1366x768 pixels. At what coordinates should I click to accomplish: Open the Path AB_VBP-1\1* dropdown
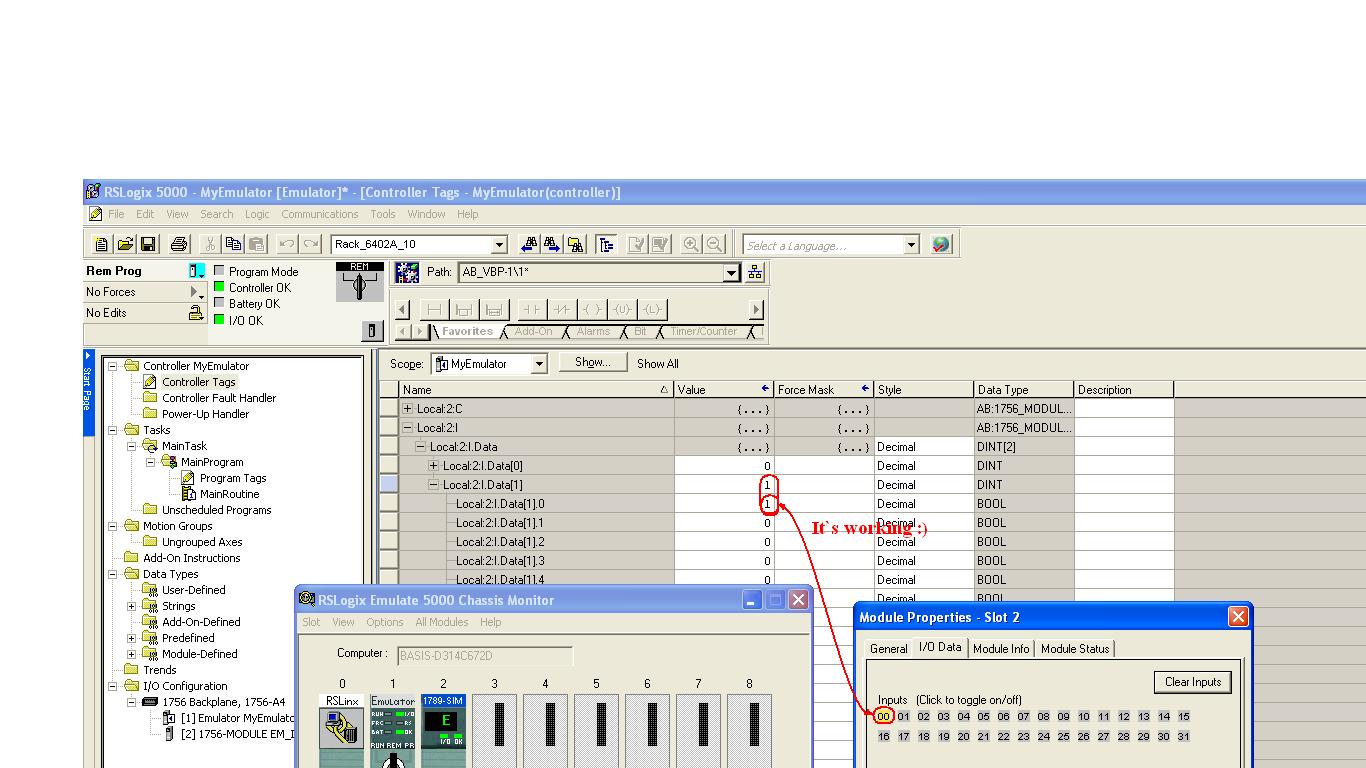coord(731,272)
